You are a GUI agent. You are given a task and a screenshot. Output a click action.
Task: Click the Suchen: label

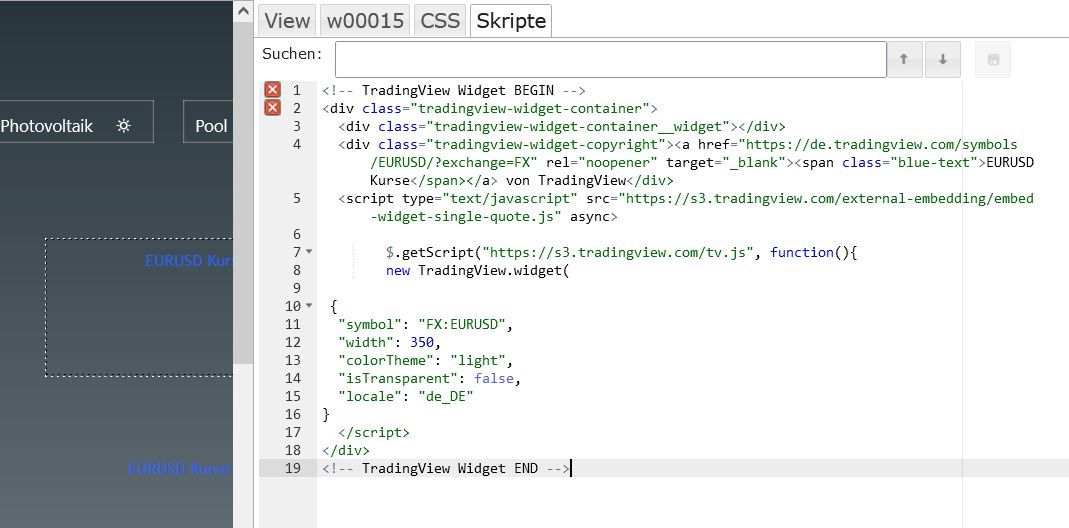[x=292, y=54]
